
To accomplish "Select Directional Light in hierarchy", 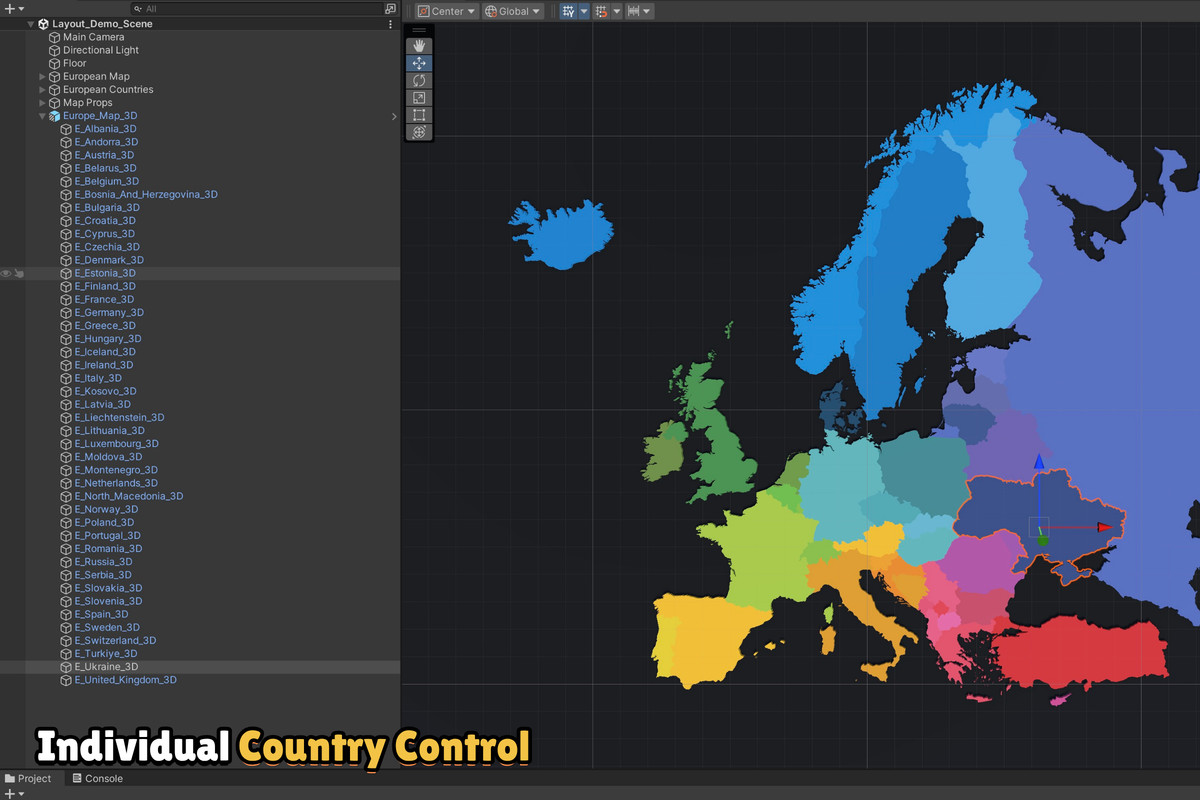I will pos(101,50).
